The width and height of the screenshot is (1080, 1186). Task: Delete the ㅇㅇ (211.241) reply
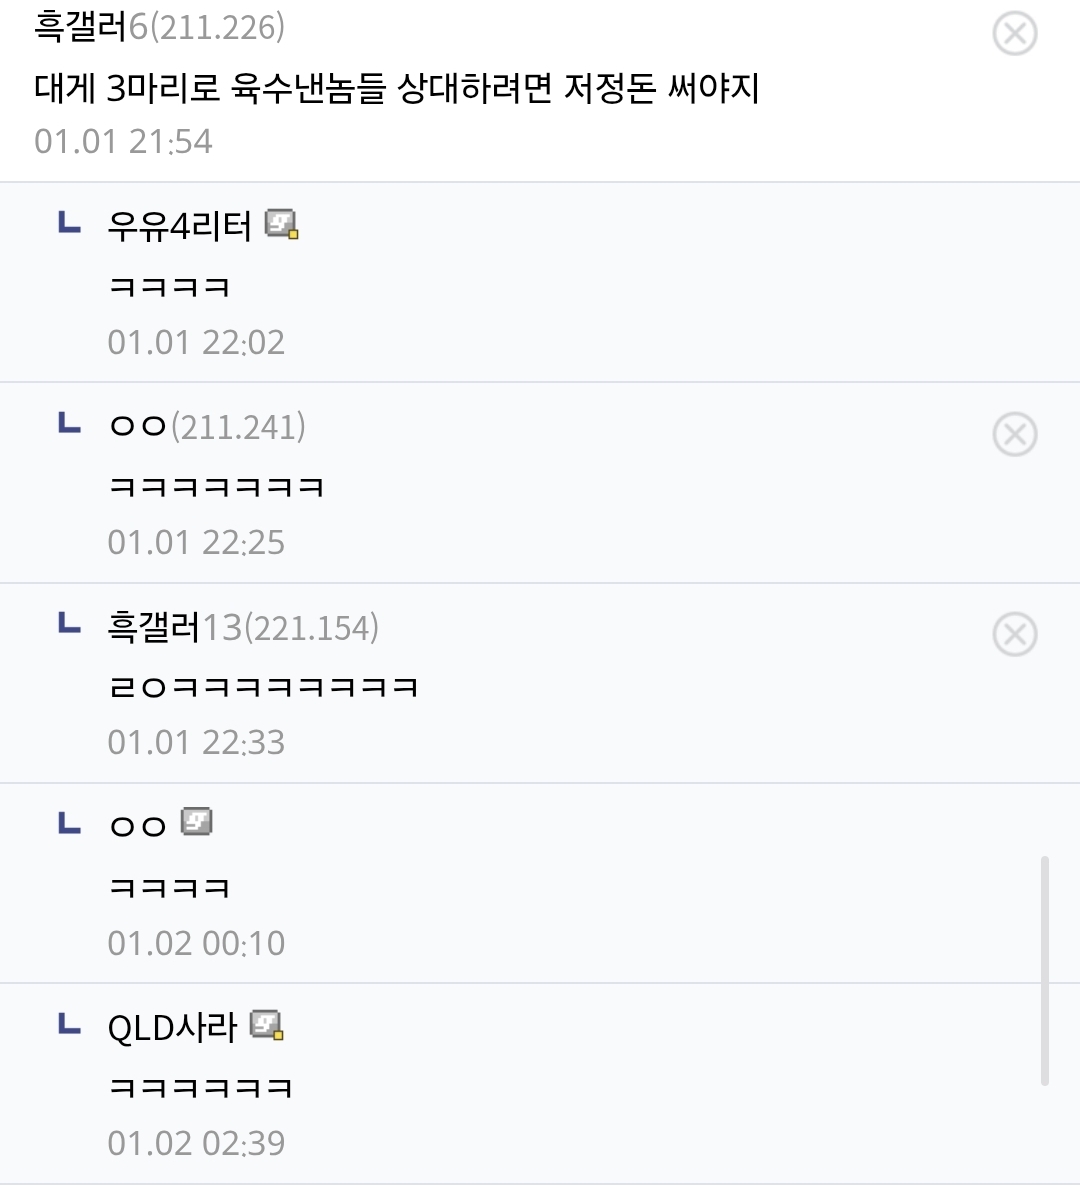tap(1014, 435)
